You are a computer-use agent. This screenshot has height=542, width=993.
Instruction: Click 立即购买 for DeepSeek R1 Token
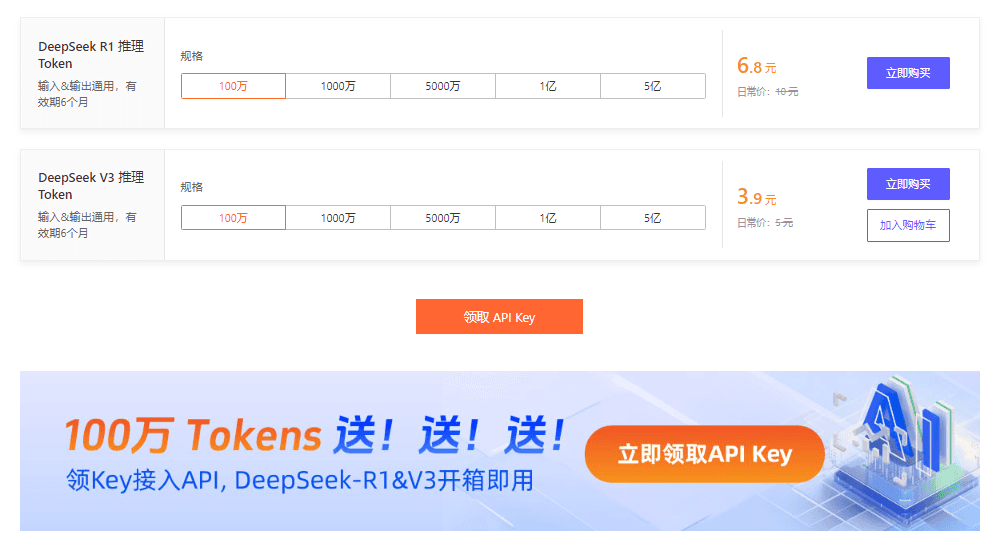[908, 73]
